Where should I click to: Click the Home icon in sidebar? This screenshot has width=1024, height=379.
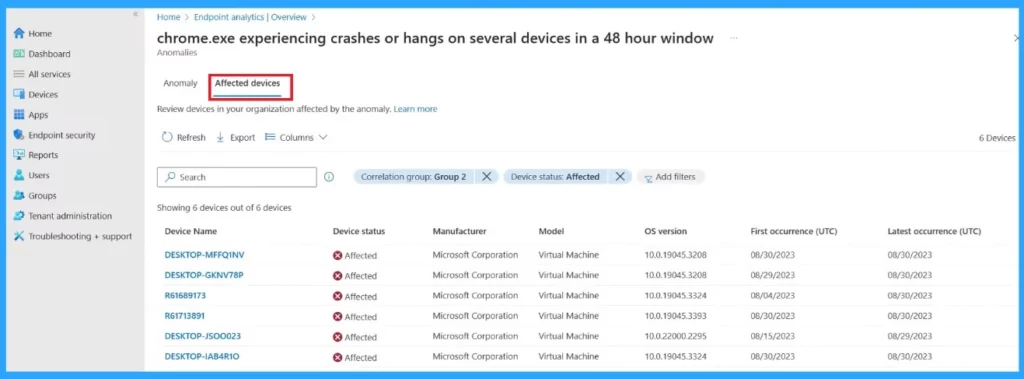(19, 33)
